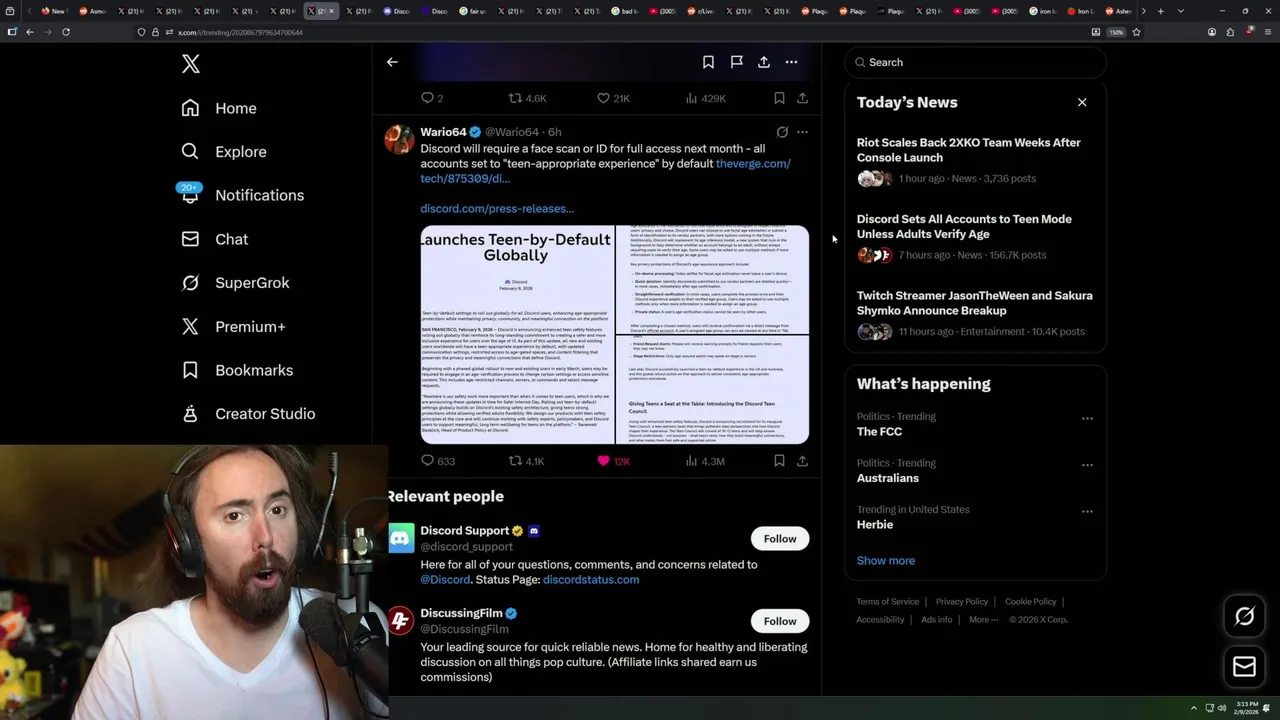Click the X logo in the sidebar
Viewport: 1280px width, 720px height.
[191, 64]
